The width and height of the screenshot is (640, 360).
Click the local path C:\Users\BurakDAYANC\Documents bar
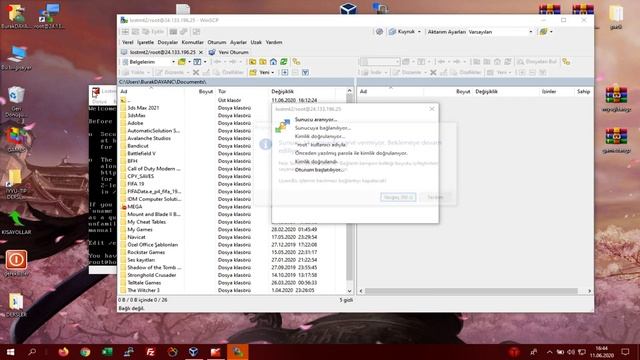click(236, 82)
